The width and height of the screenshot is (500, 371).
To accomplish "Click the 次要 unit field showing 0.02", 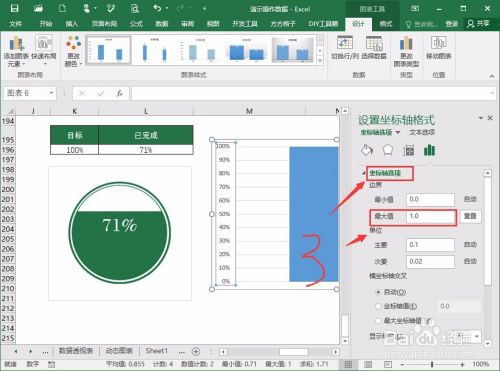I will (430, 261).
